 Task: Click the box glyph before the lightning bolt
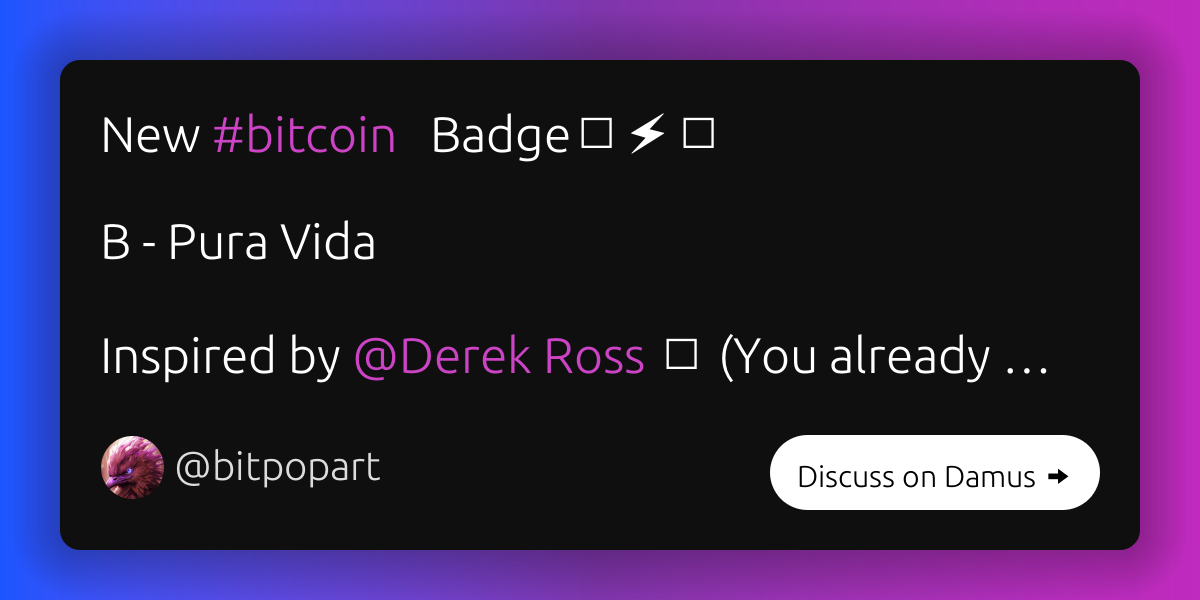pyautogui.click(x=596, y=134)
